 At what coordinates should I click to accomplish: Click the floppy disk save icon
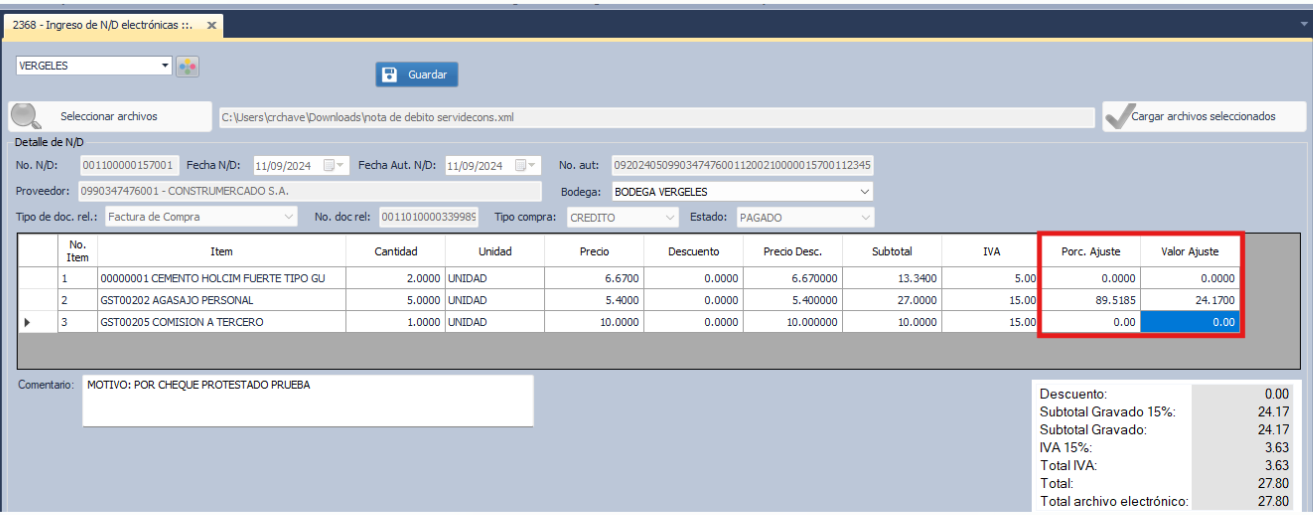coord(390,74)
